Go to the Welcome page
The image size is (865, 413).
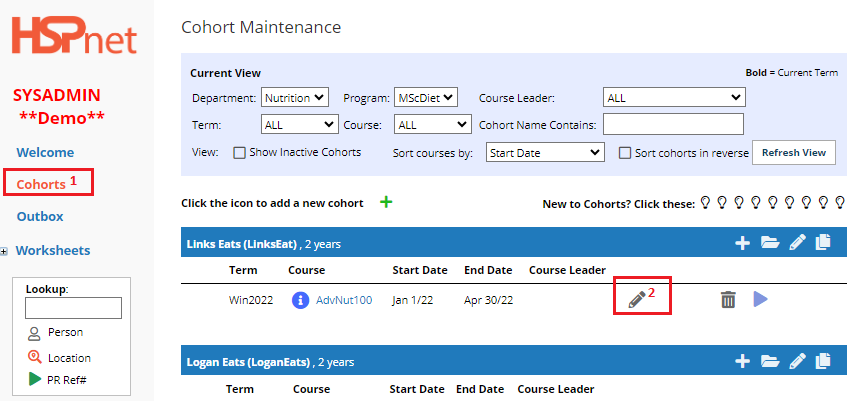pos(45,153)
